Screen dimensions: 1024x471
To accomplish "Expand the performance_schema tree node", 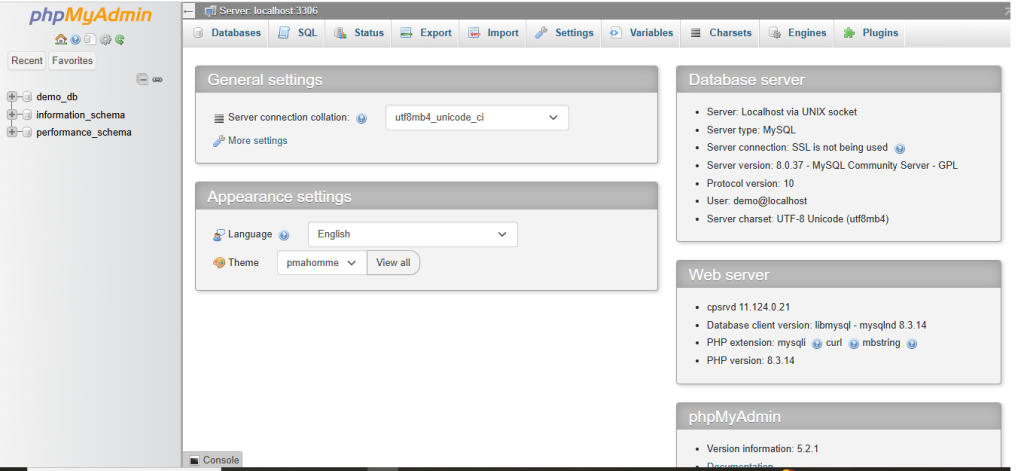I will coord(12,133).
